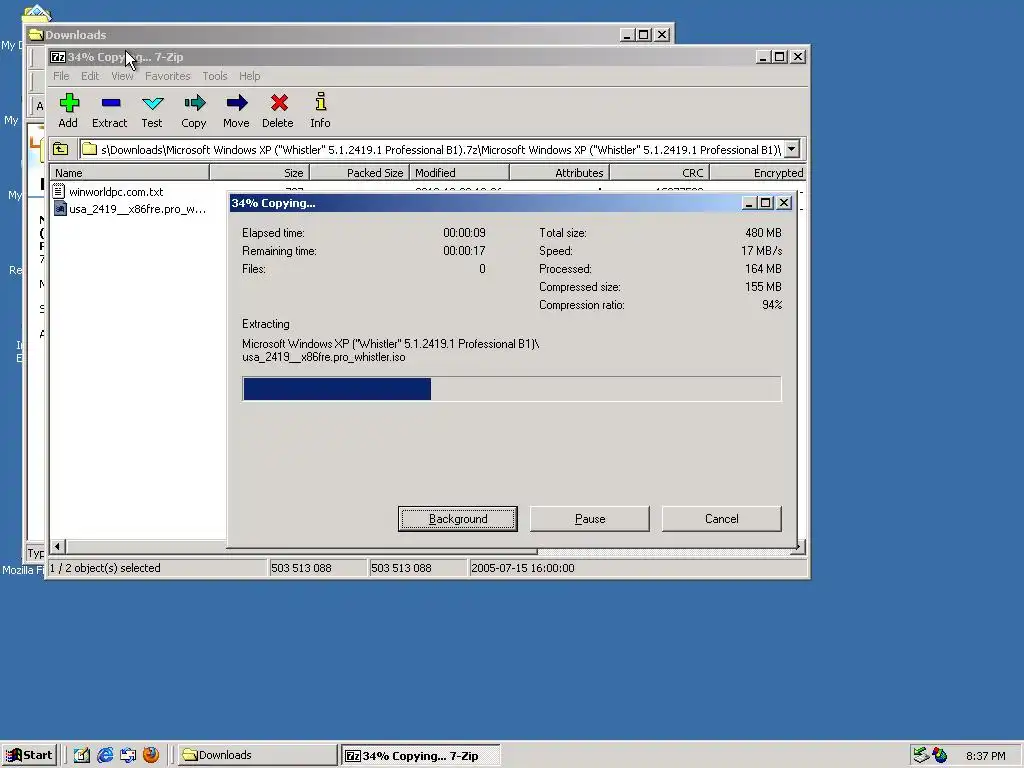Select the winworldpc.com.txt file icon
Image resolution: width=1024 pixels, height=768 pixels.
click(x=59, y=191)
